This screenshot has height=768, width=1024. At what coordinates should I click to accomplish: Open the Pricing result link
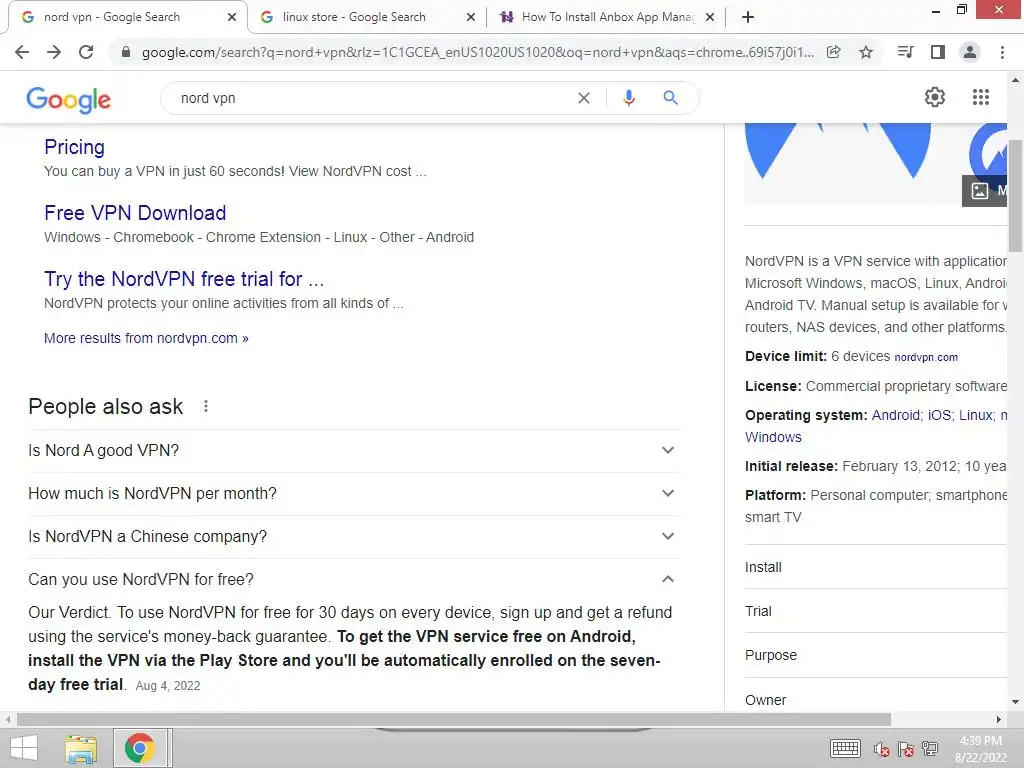(x=74, y=147)
